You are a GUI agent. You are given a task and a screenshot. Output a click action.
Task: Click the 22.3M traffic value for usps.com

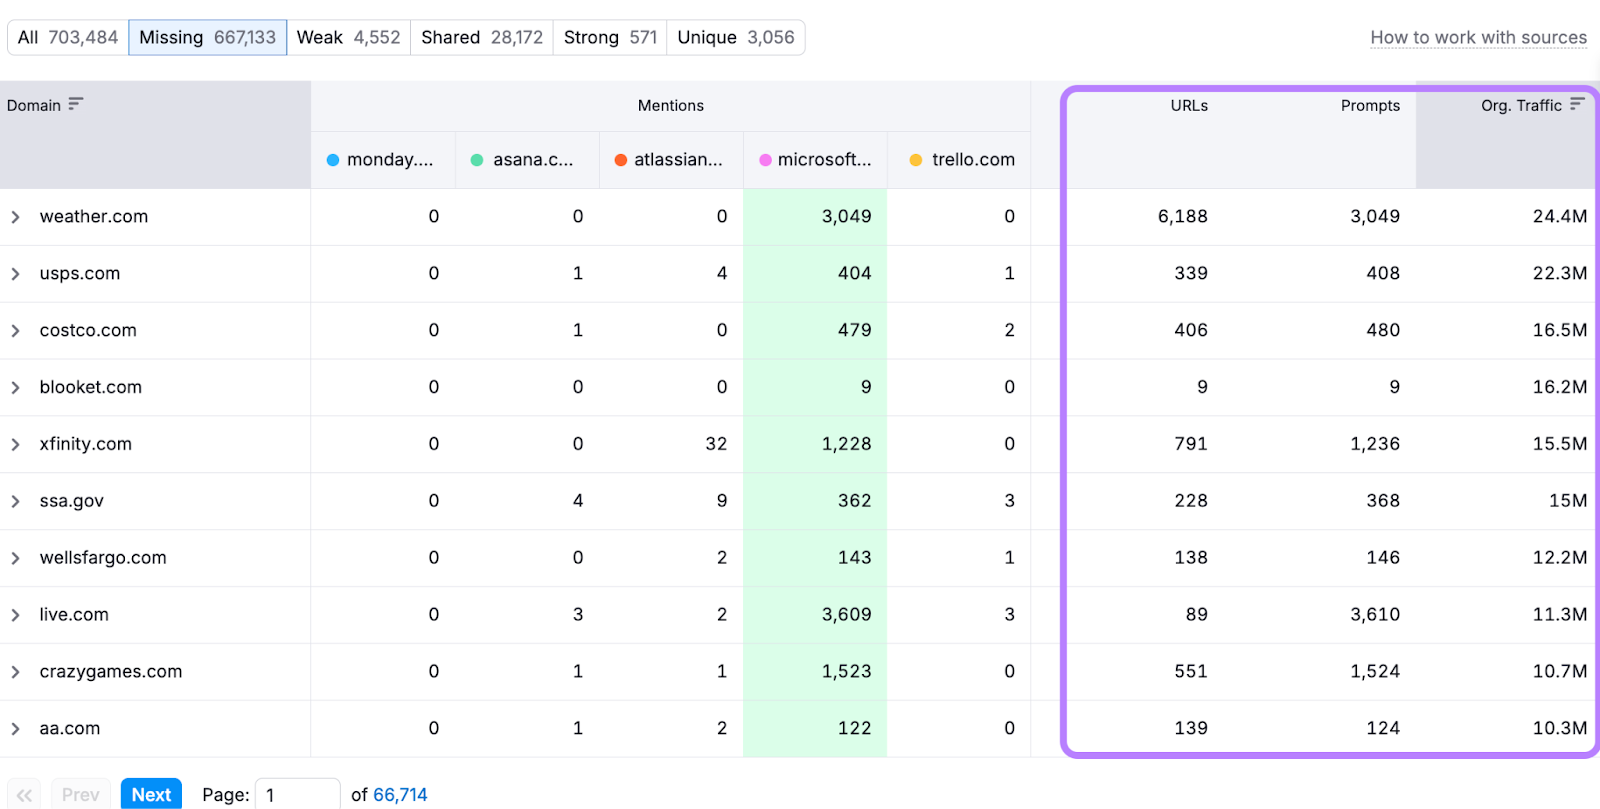pyautogui.click(x=1560, y=273)
